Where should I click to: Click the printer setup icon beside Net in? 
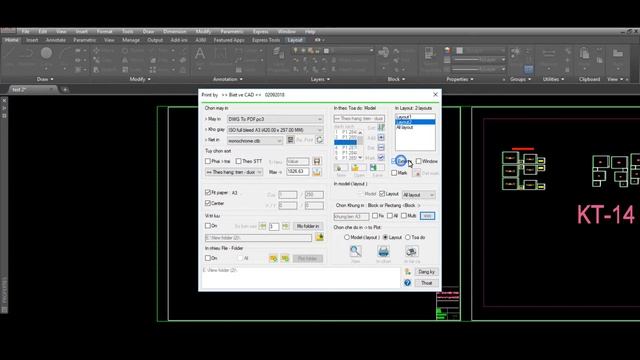[290, 140]
